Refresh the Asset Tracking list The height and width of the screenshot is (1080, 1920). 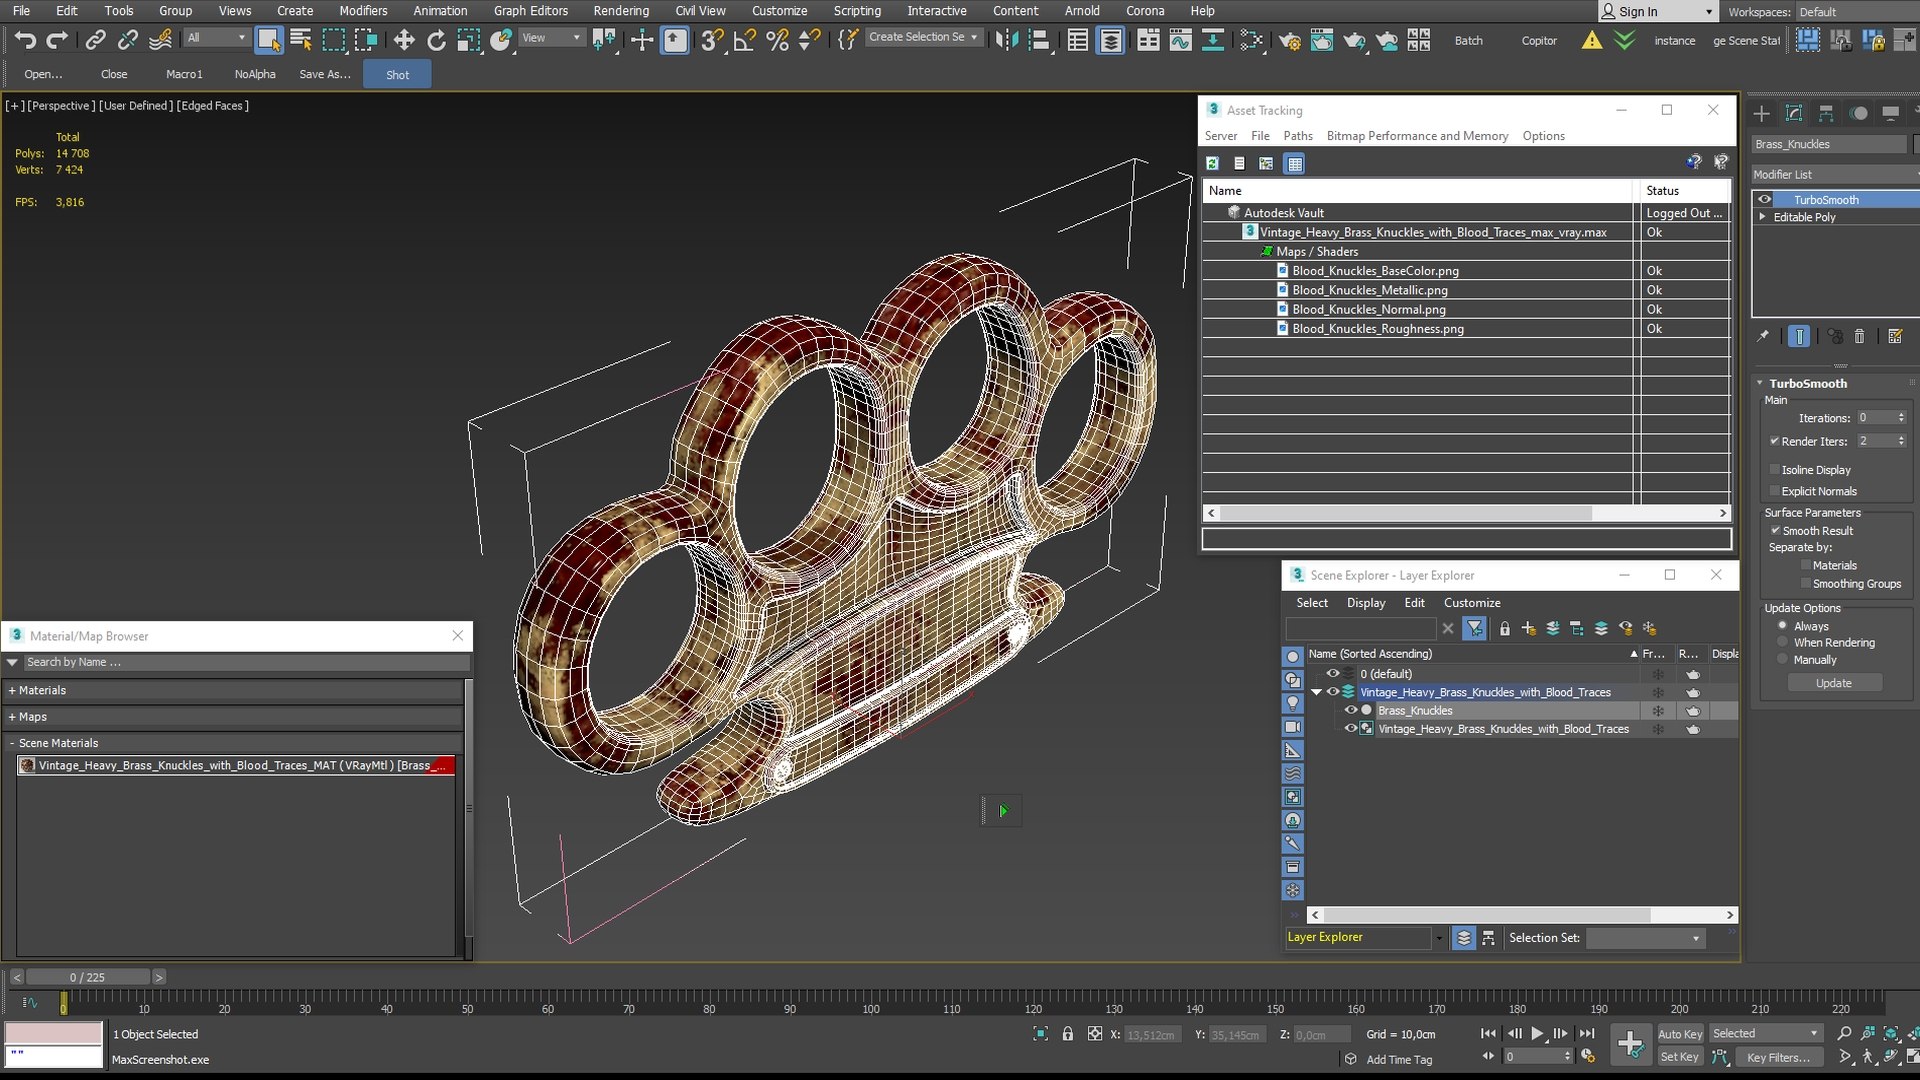pos(1212,164)
